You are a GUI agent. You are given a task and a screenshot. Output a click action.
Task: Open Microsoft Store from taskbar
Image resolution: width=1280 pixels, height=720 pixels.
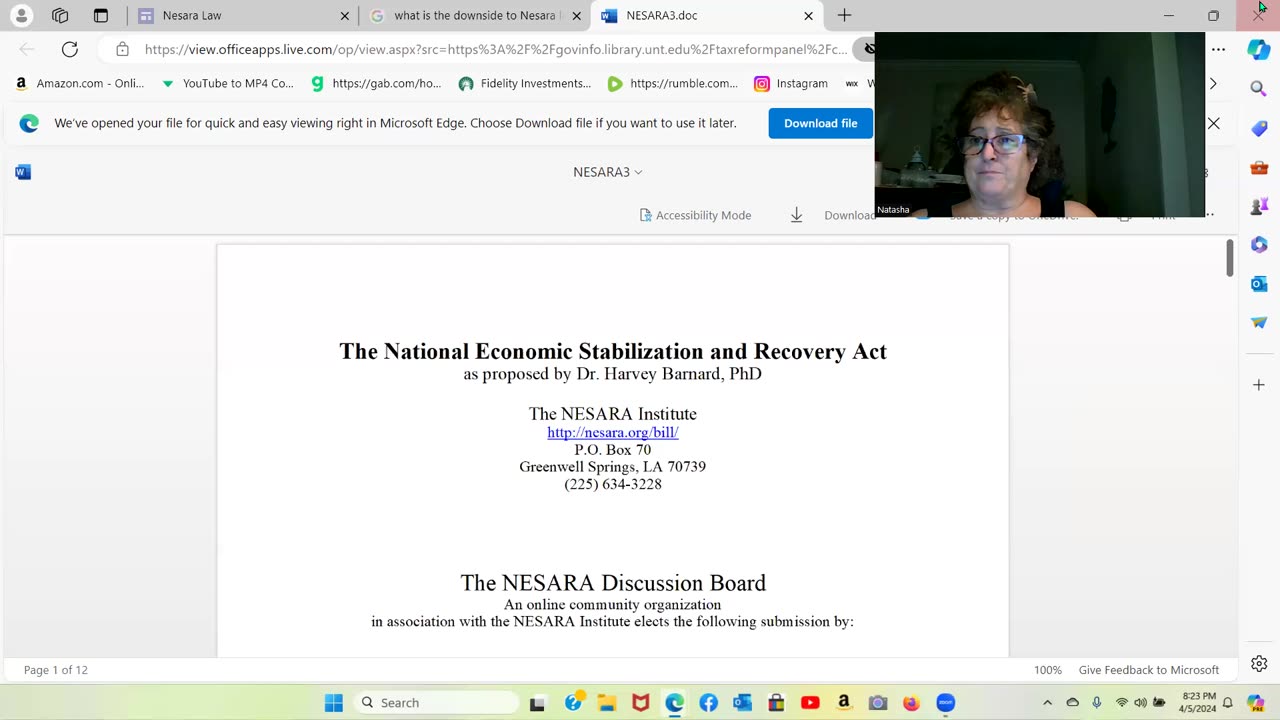(x=776, y=703)
